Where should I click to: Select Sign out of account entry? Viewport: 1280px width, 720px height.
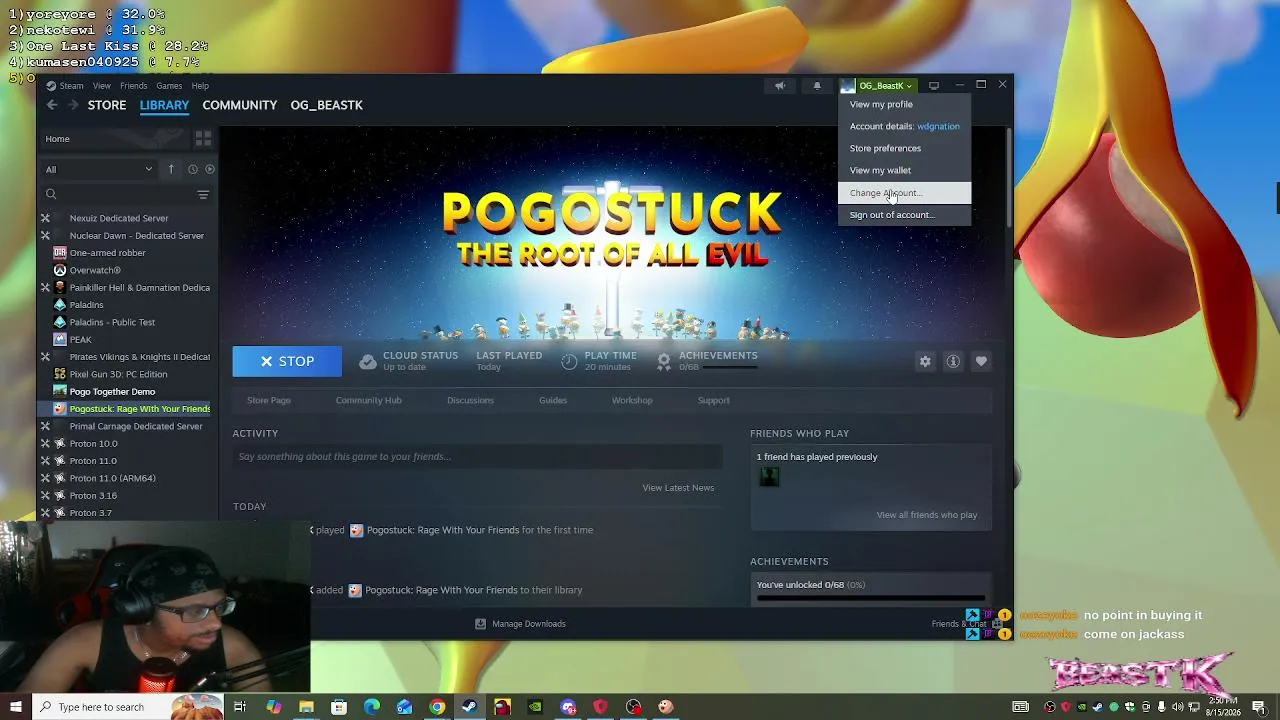904,215
